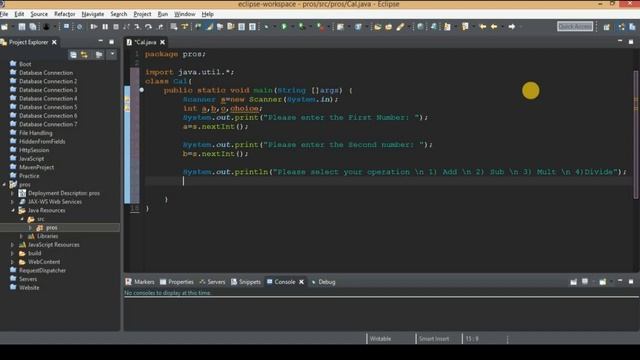Click the green Run button in toolbar

tap(284, 27)
